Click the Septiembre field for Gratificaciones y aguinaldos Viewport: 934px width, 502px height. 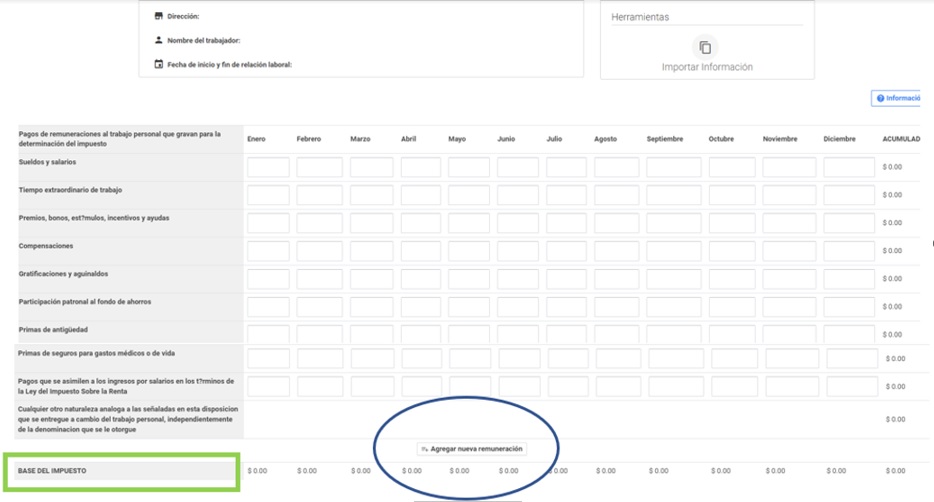coord(673,278)
